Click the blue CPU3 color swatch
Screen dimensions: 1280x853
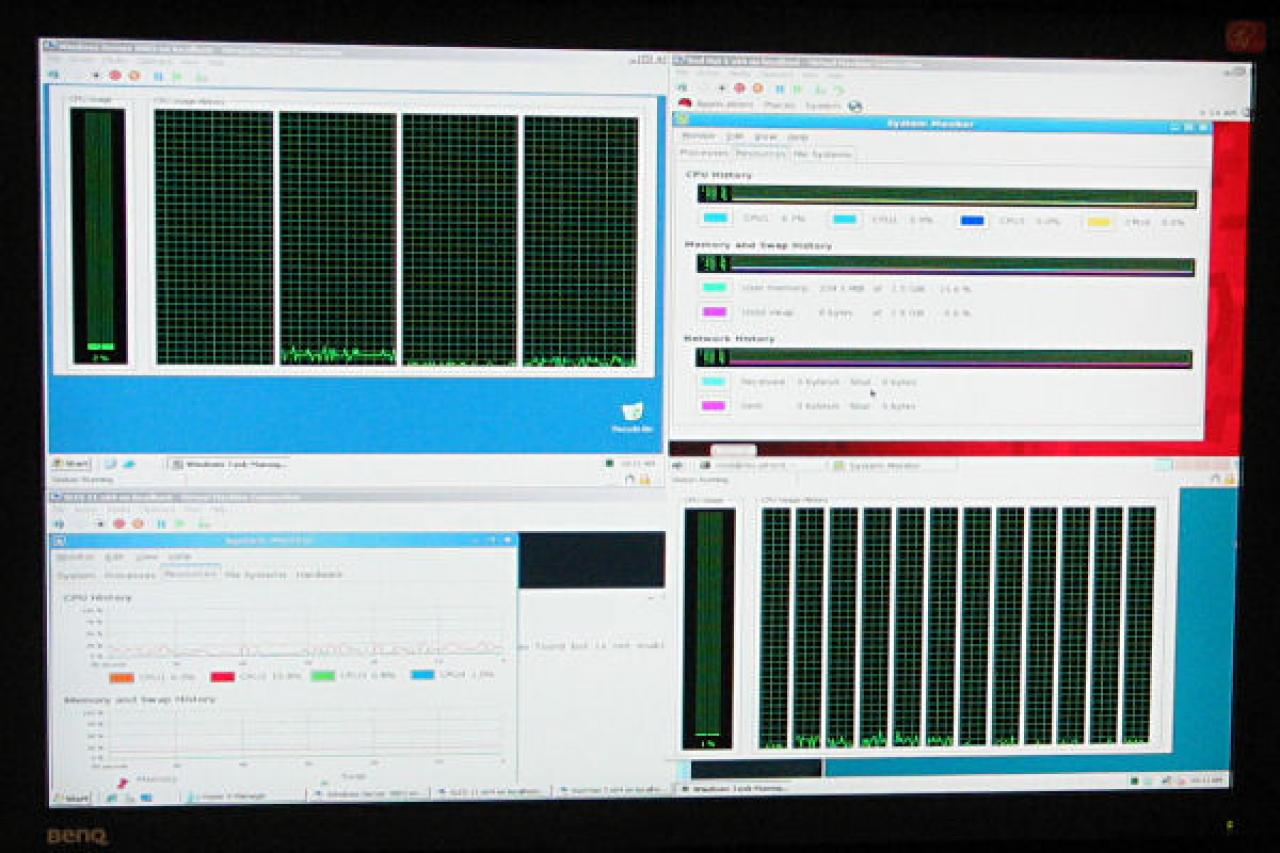pyautogui.click(x=972, y=221)
